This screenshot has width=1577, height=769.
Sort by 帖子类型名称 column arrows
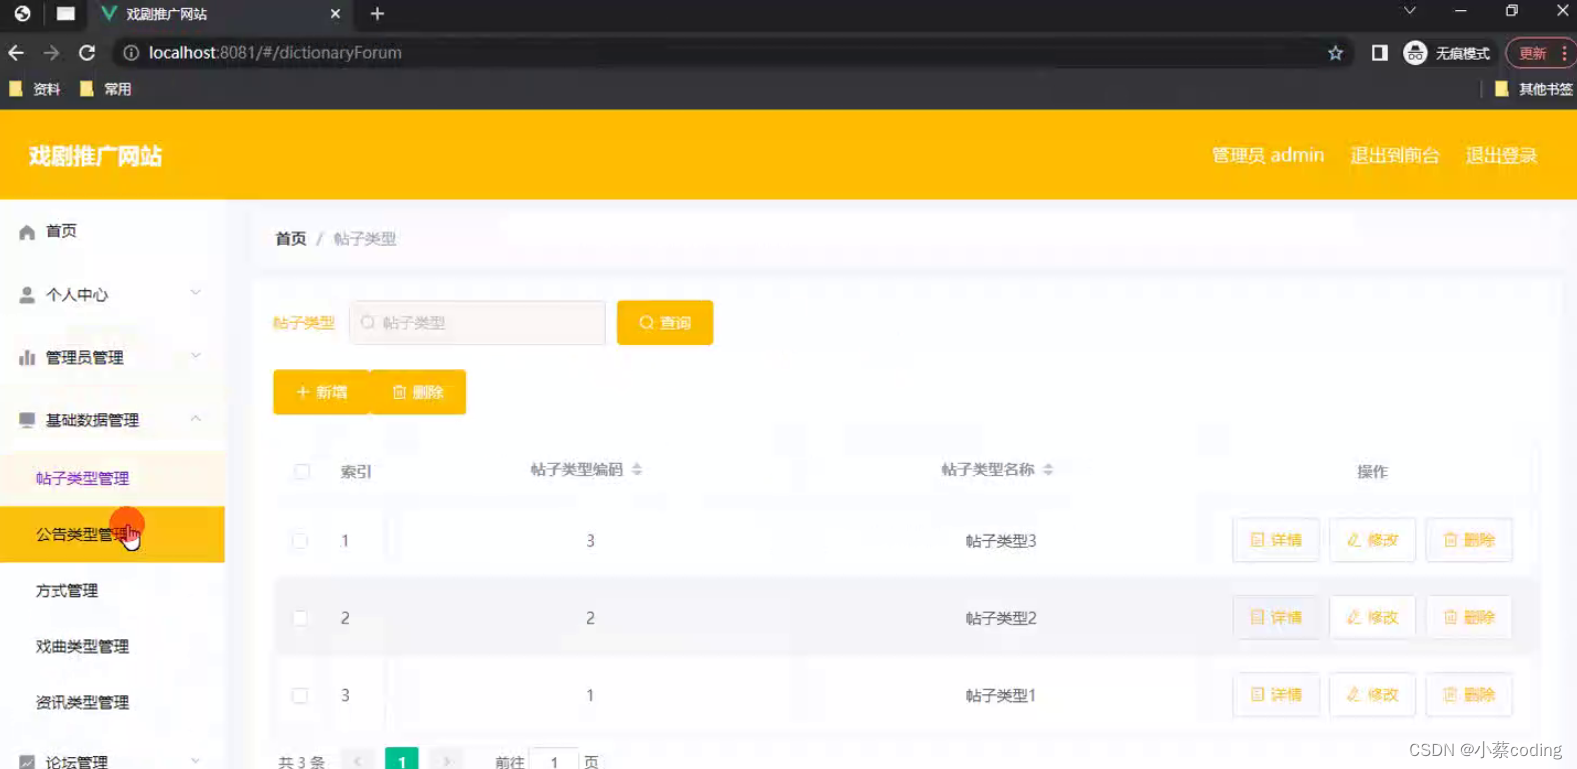tap(1048, 469)
